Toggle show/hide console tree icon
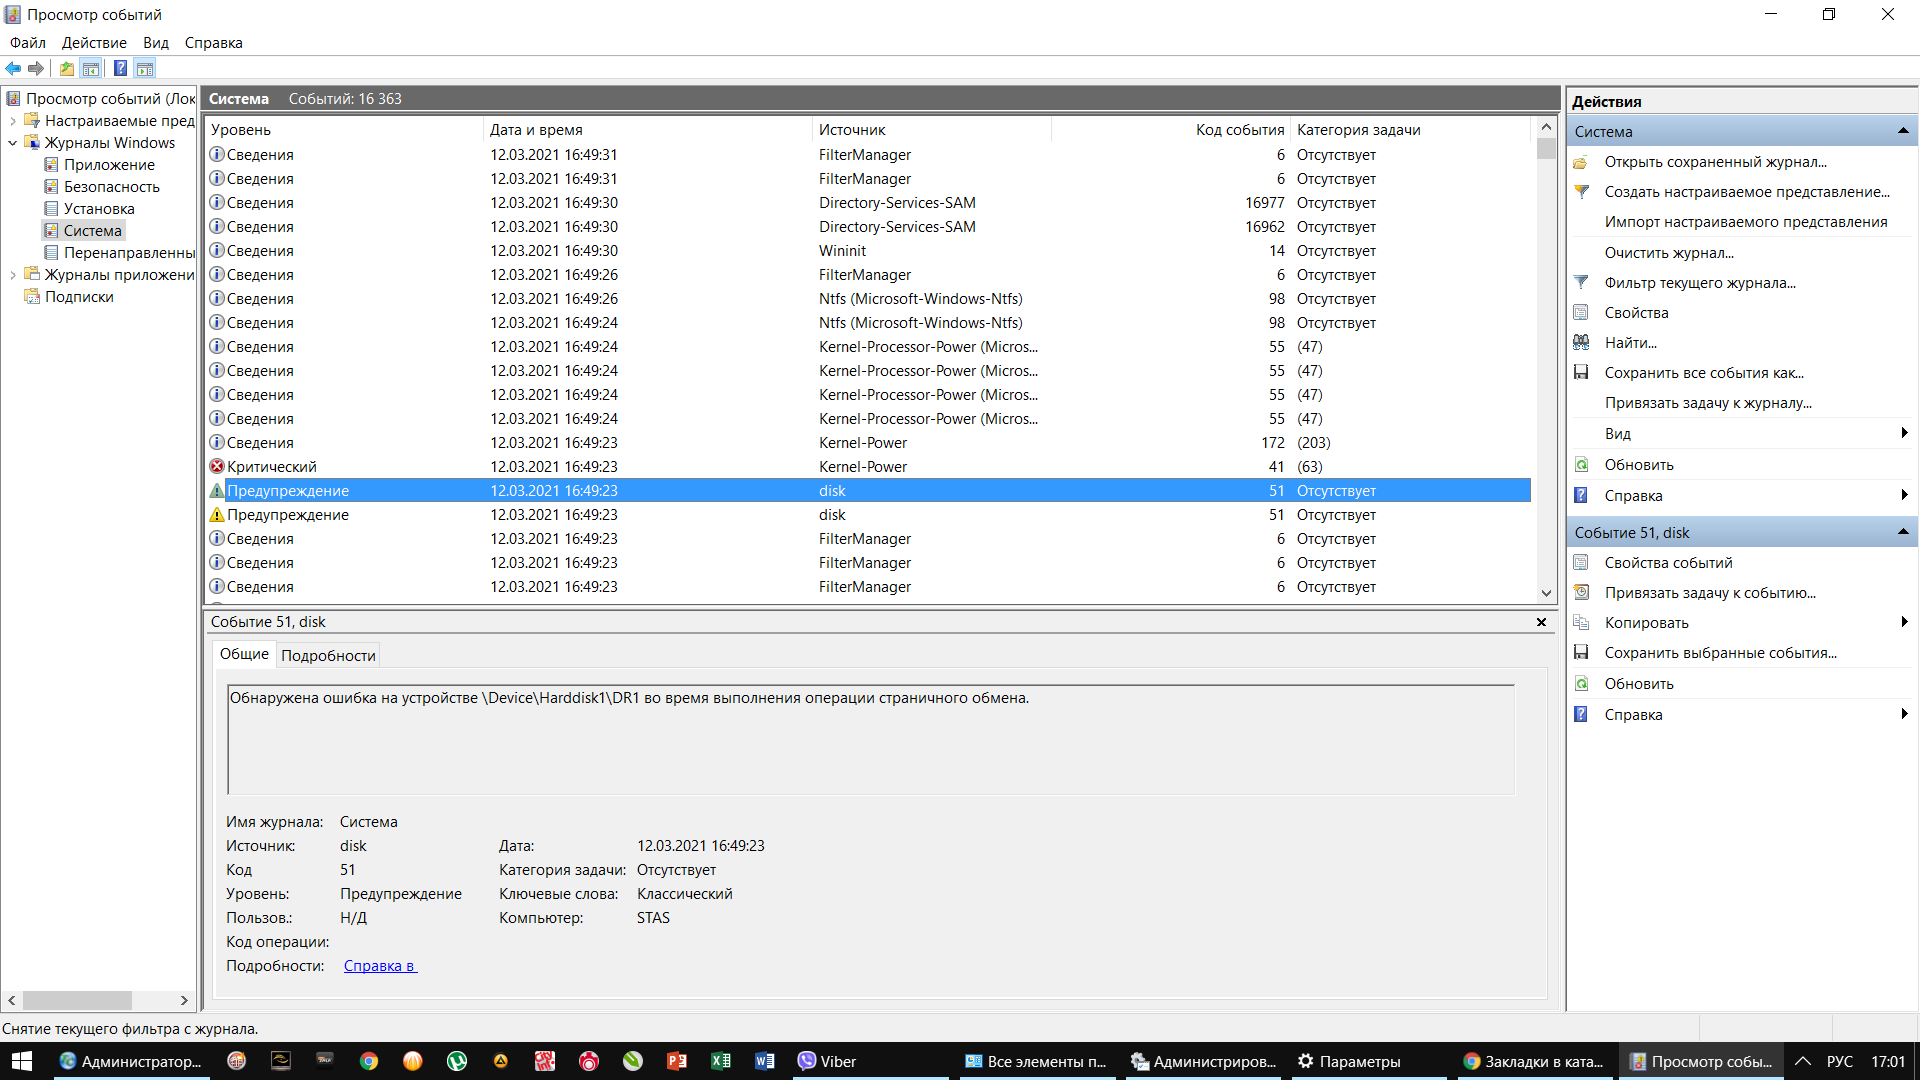Viewport: 1920px width, 1080px height. pos(91,68)
